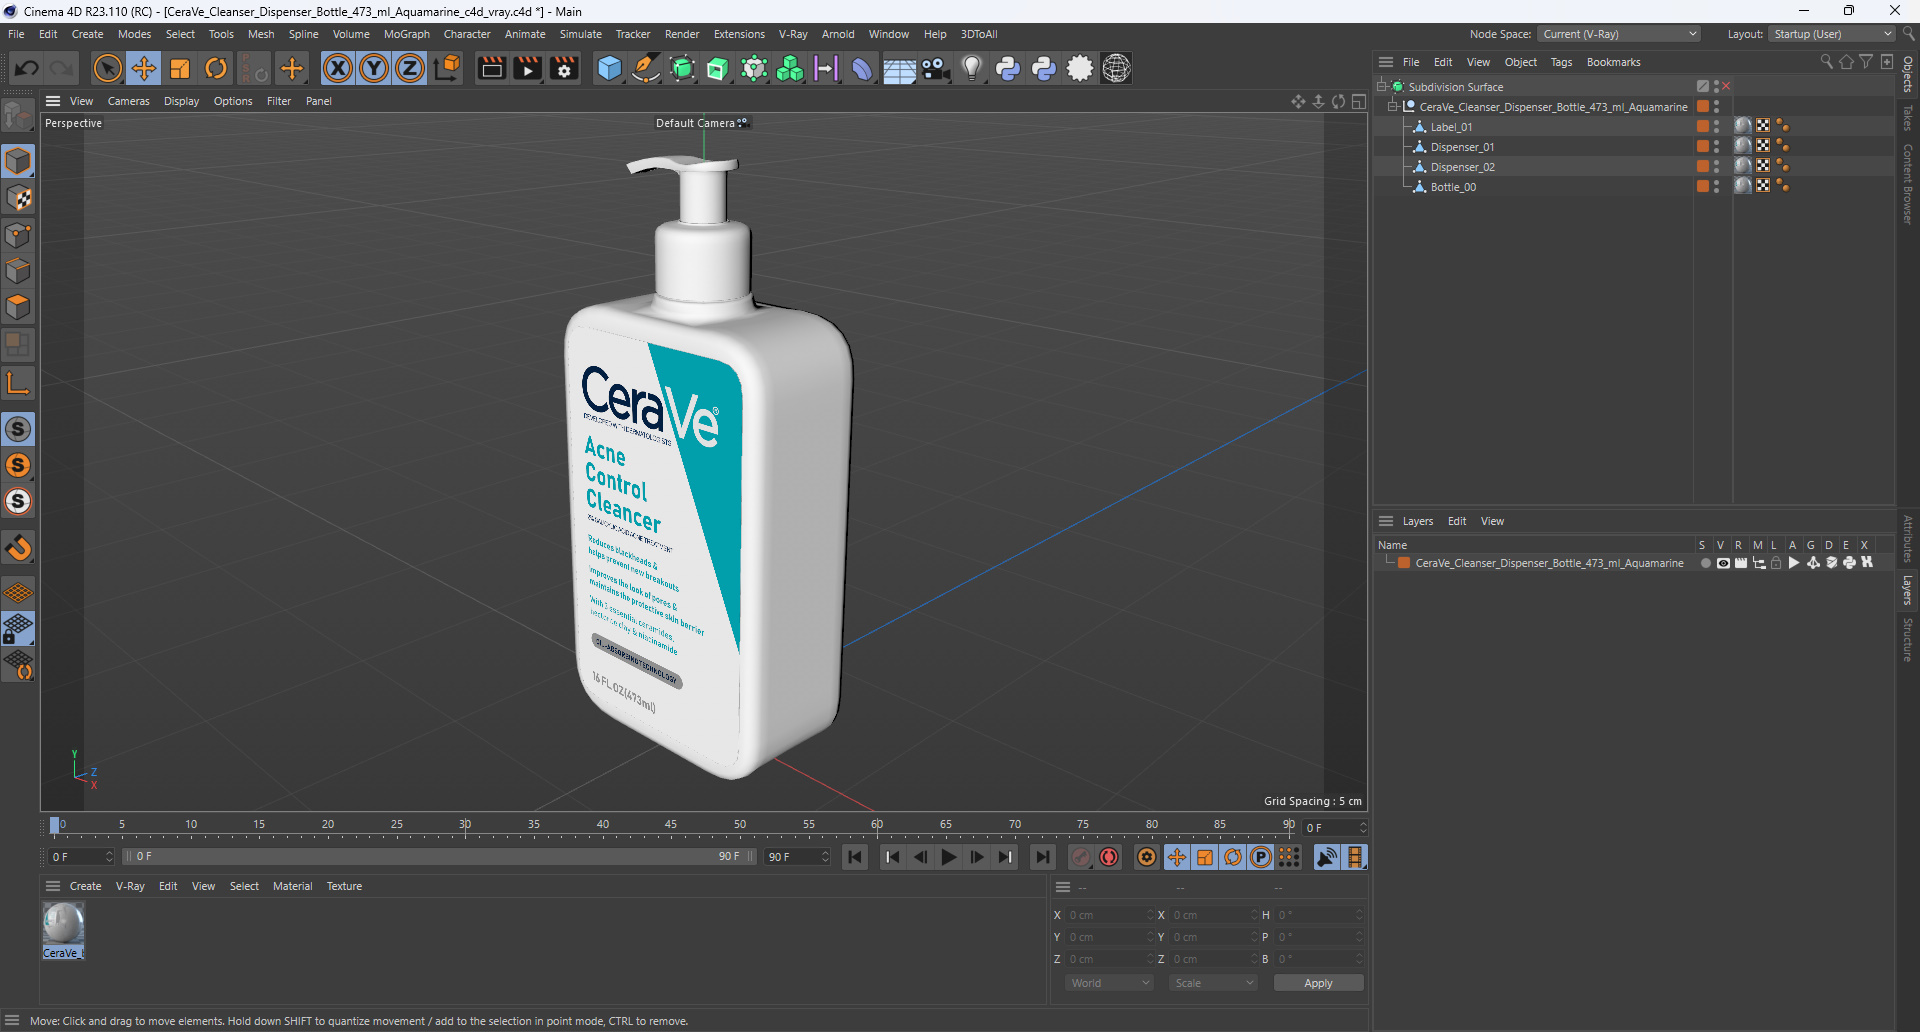Select the Rotate tool
1920x1032 pixels.
[x=216, y=68]
